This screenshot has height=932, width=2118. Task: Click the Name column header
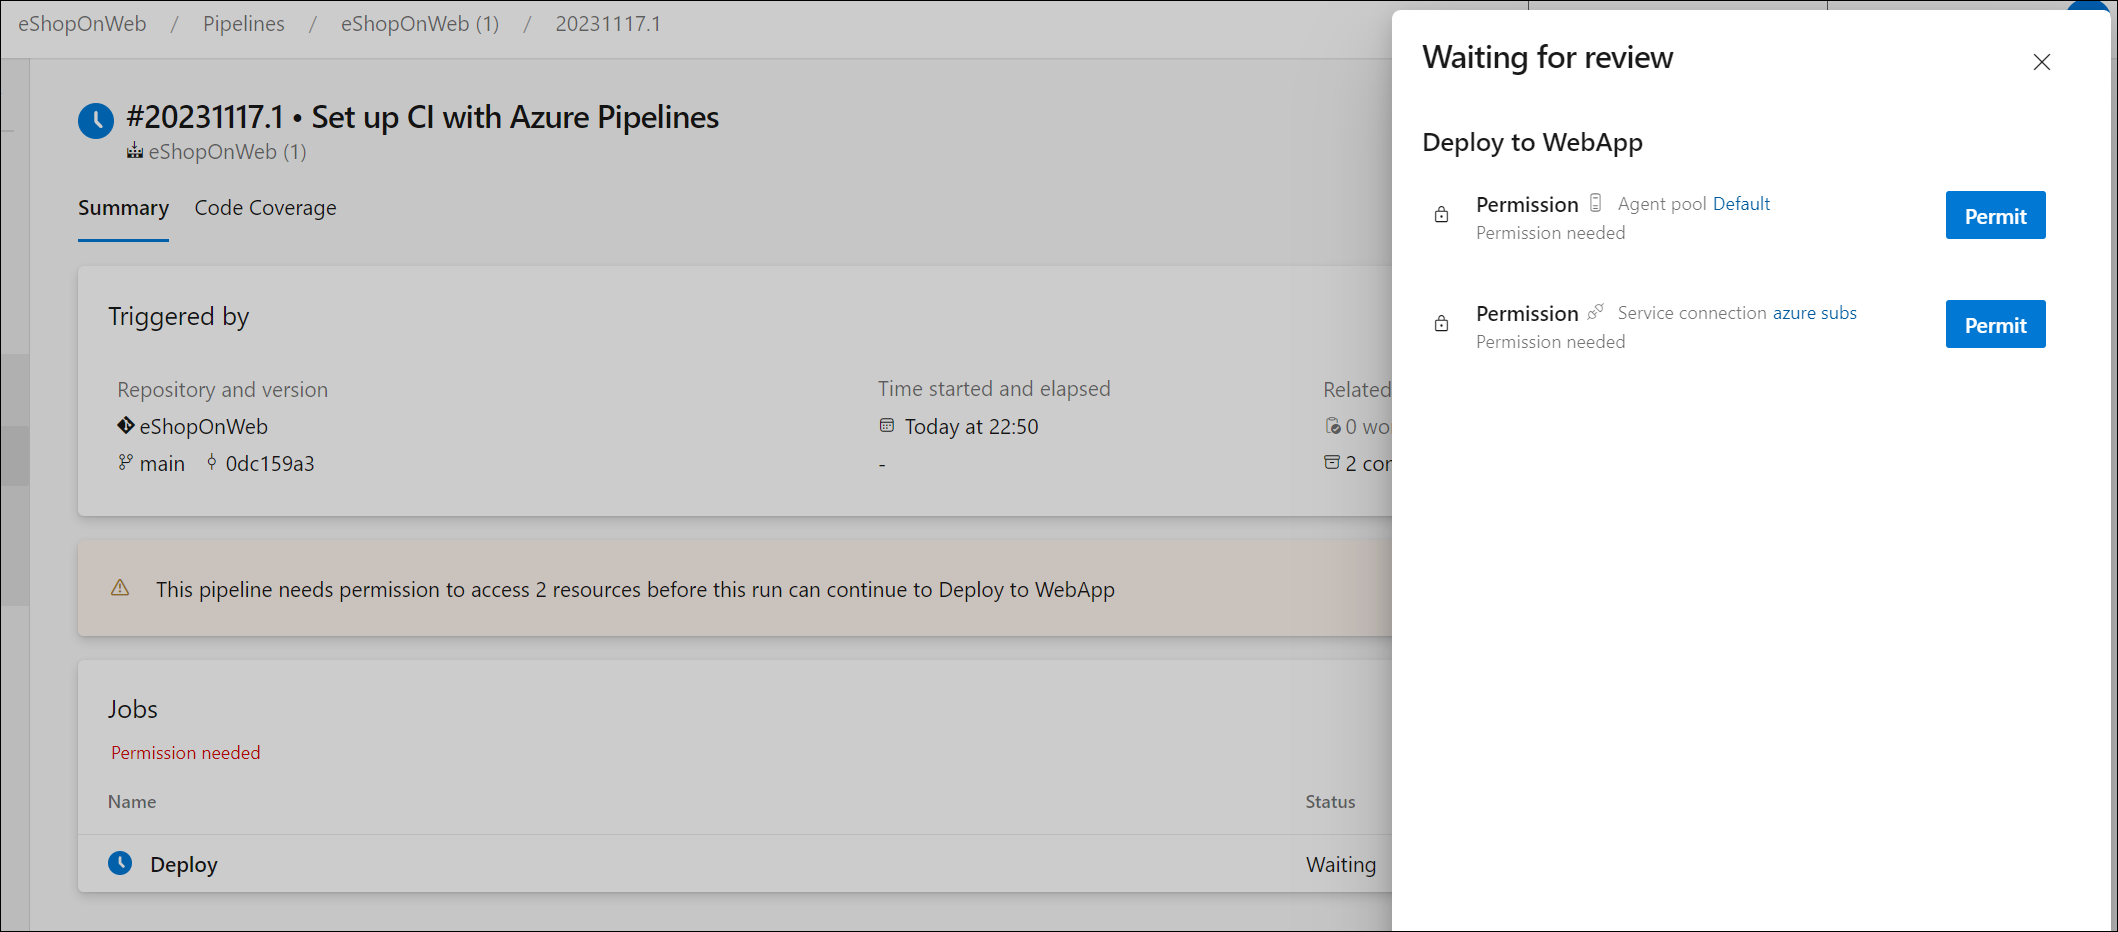tap(132, 802)
